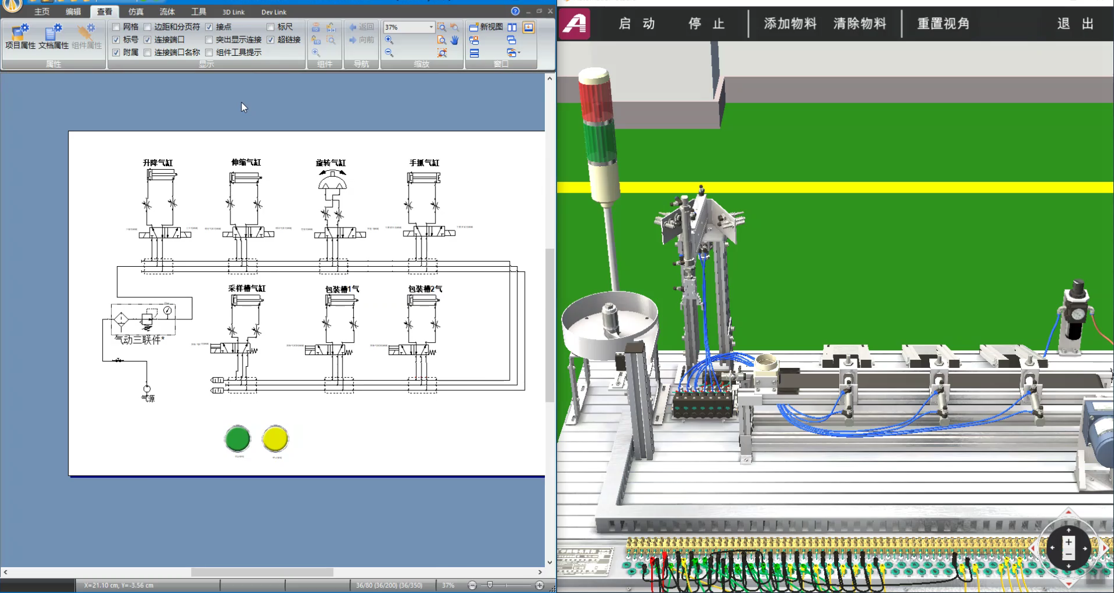Toggle the 标尺 ruler checkbox

(271, 27)
